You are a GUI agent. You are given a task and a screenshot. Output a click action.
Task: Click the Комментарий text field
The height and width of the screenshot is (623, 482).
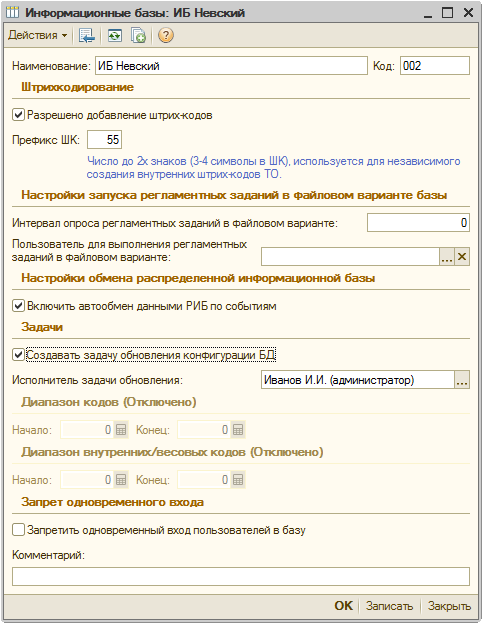point(241,576)
